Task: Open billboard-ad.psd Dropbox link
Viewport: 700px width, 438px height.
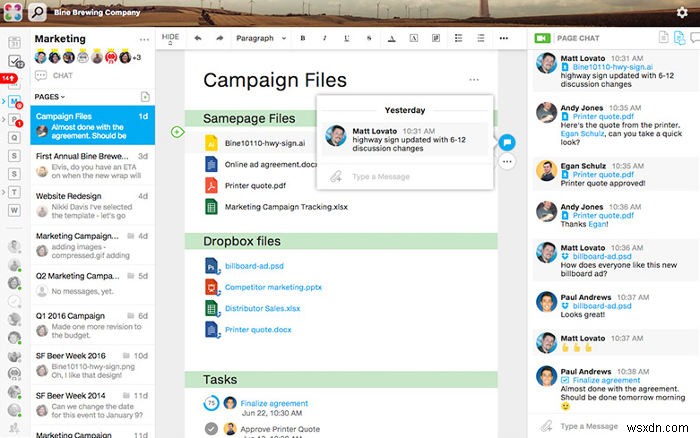Action: pyautogui.click(x=254, y=266)
